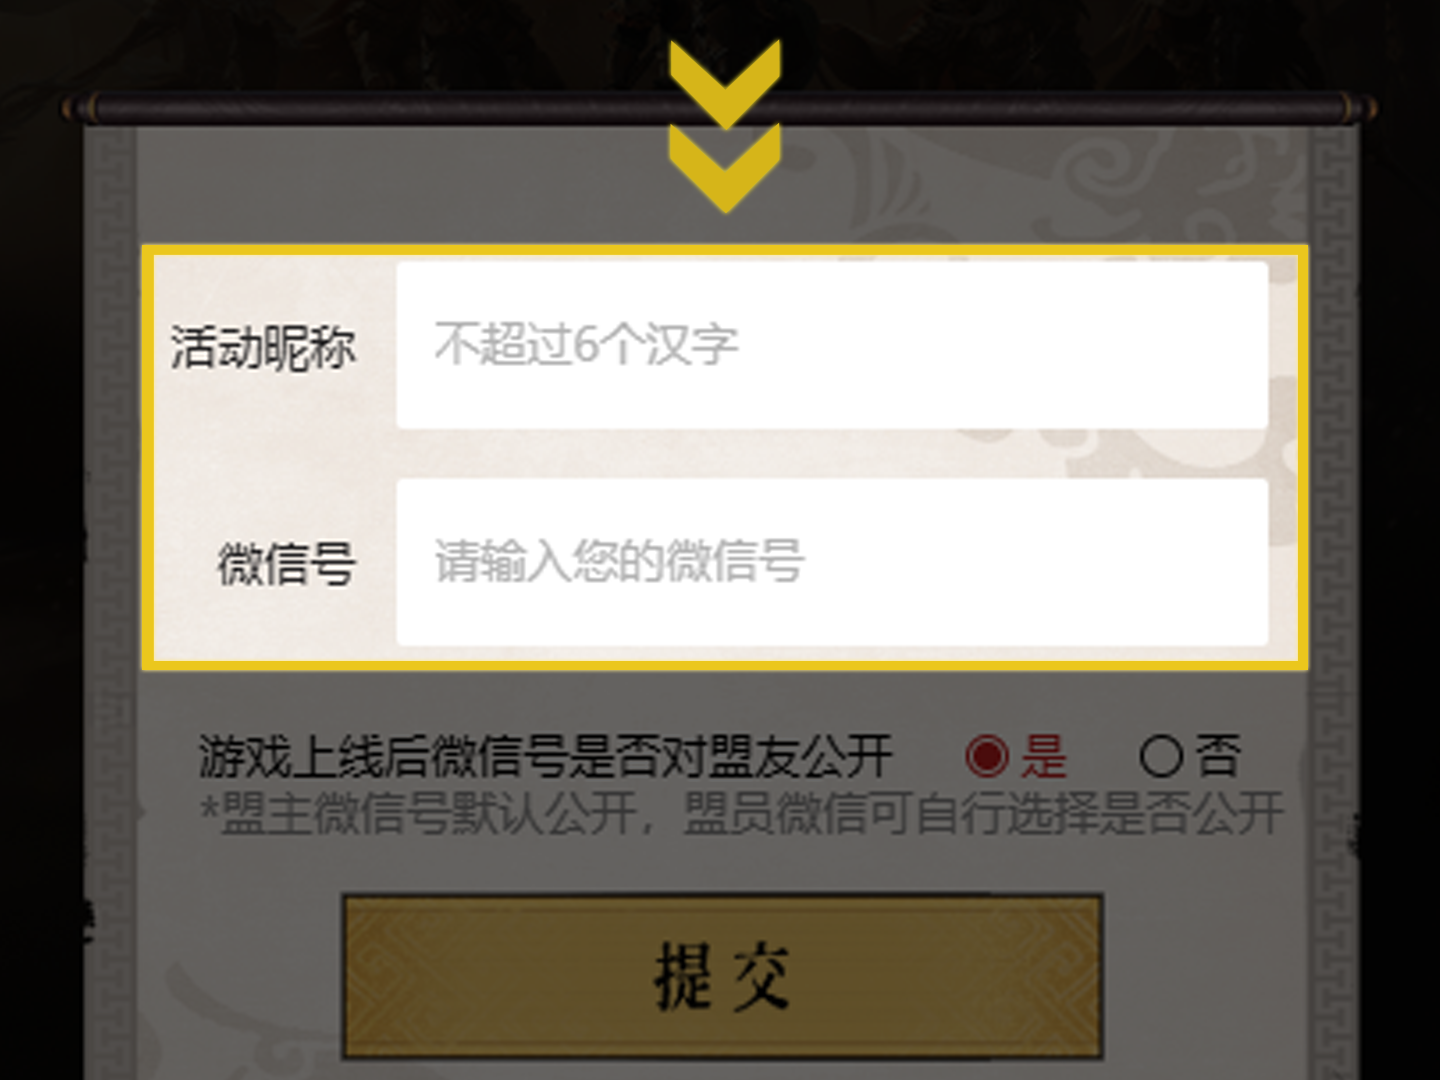Click the 游戏上线后微信号是否对盟友公开 question text
Screen dimensions: 1440x1080
tap(545, 756)
